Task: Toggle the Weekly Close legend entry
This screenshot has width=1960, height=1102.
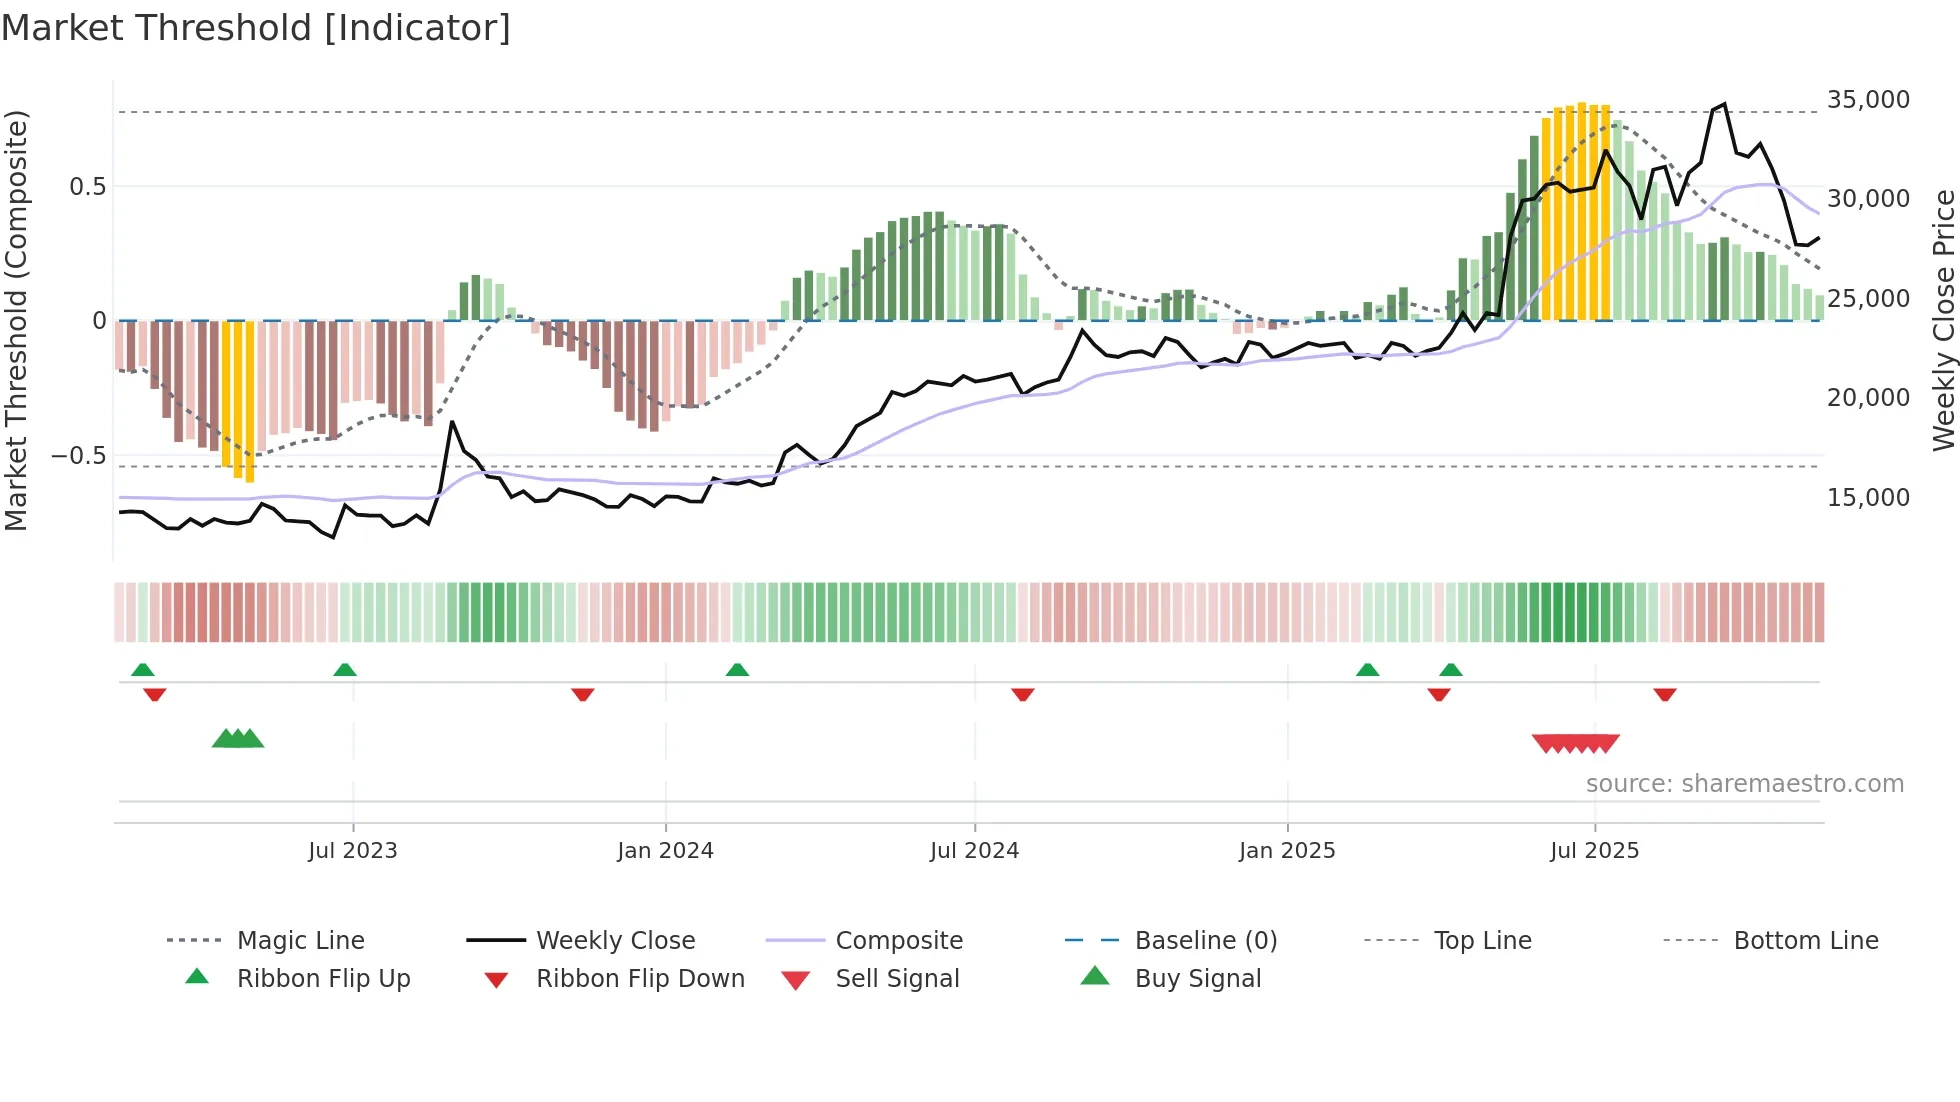Action: tap(615, 940)
